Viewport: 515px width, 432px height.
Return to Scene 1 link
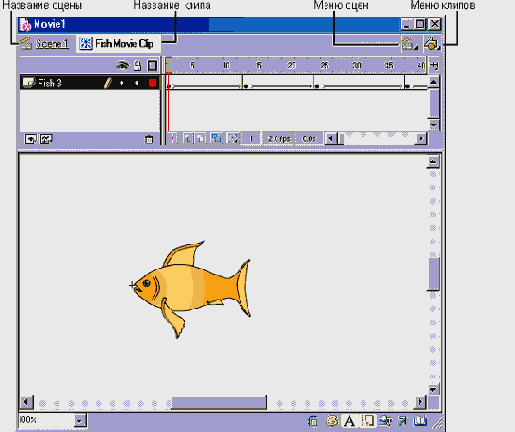pyautogui.click(x=52, y=44)
